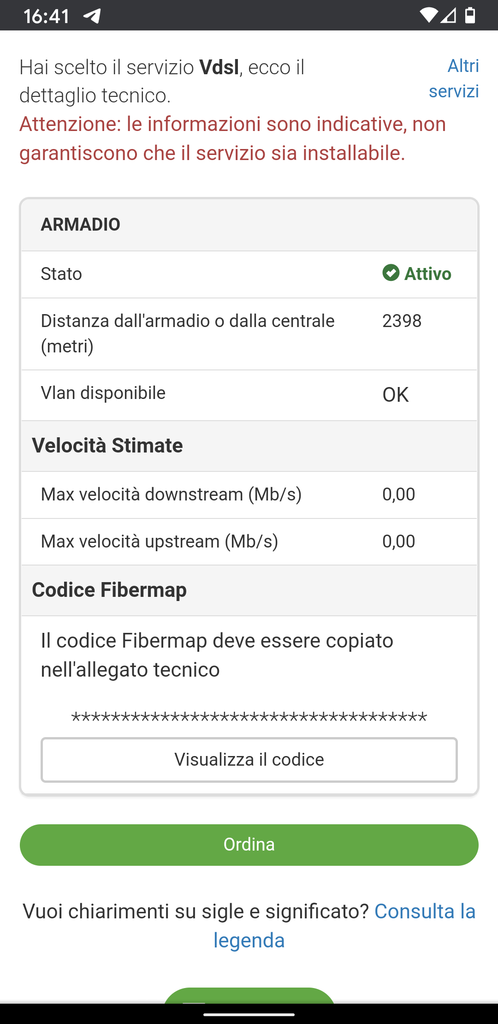Open the Consulta la legenda link
The height and width of the screenshot is (1024, 498).
point(345,925)
